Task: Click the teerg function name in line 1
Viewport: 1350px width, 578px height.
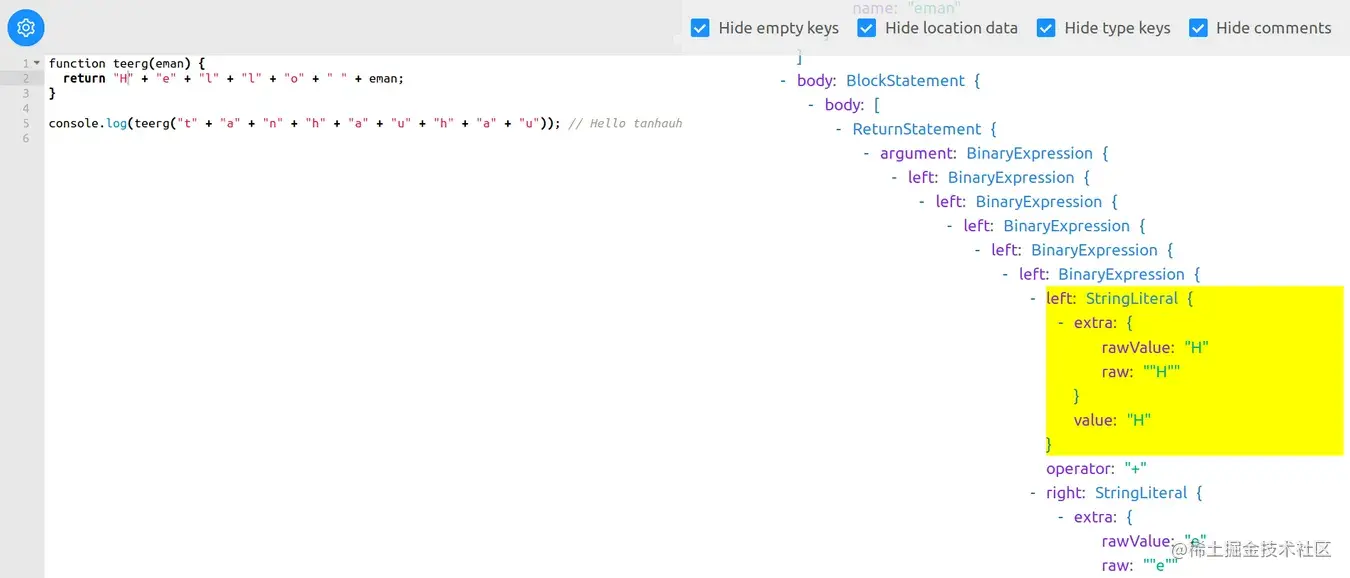Action: tap(130, 63)
